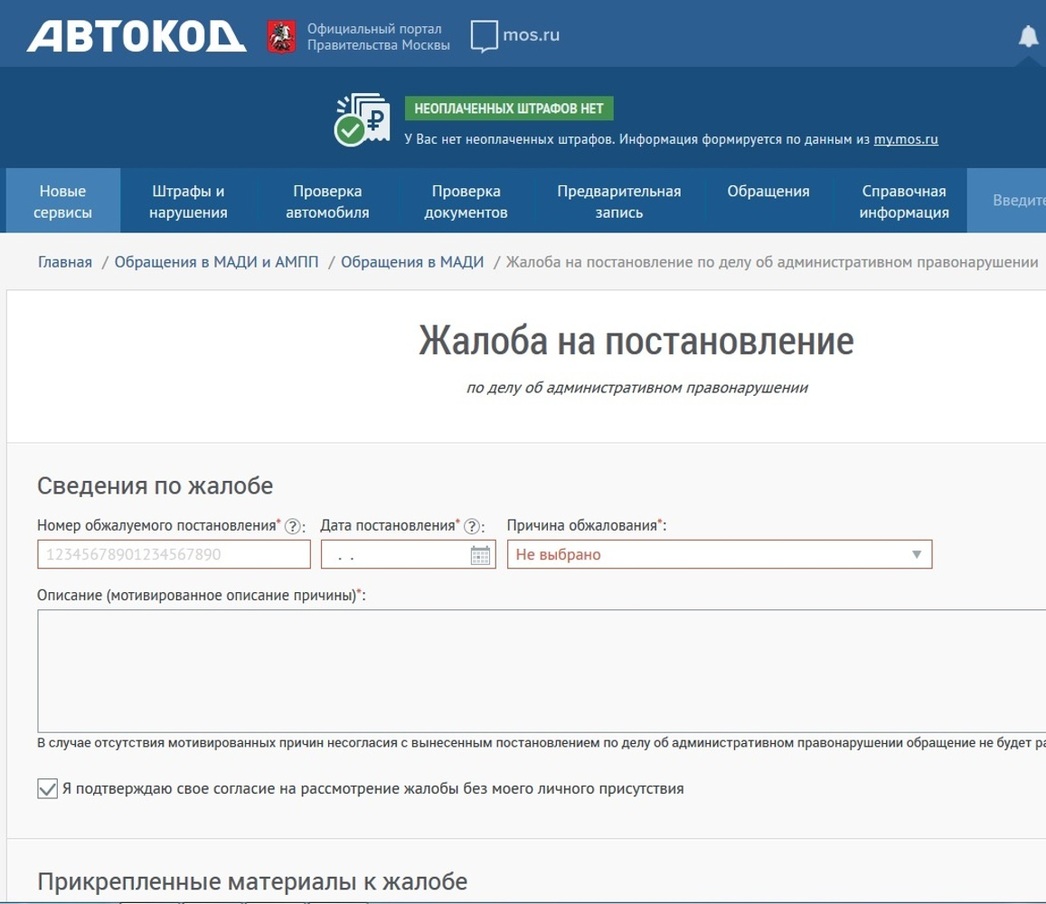Open the Новые сервисы tab
Screen dimensions: 1046x904
coord(63,201)
